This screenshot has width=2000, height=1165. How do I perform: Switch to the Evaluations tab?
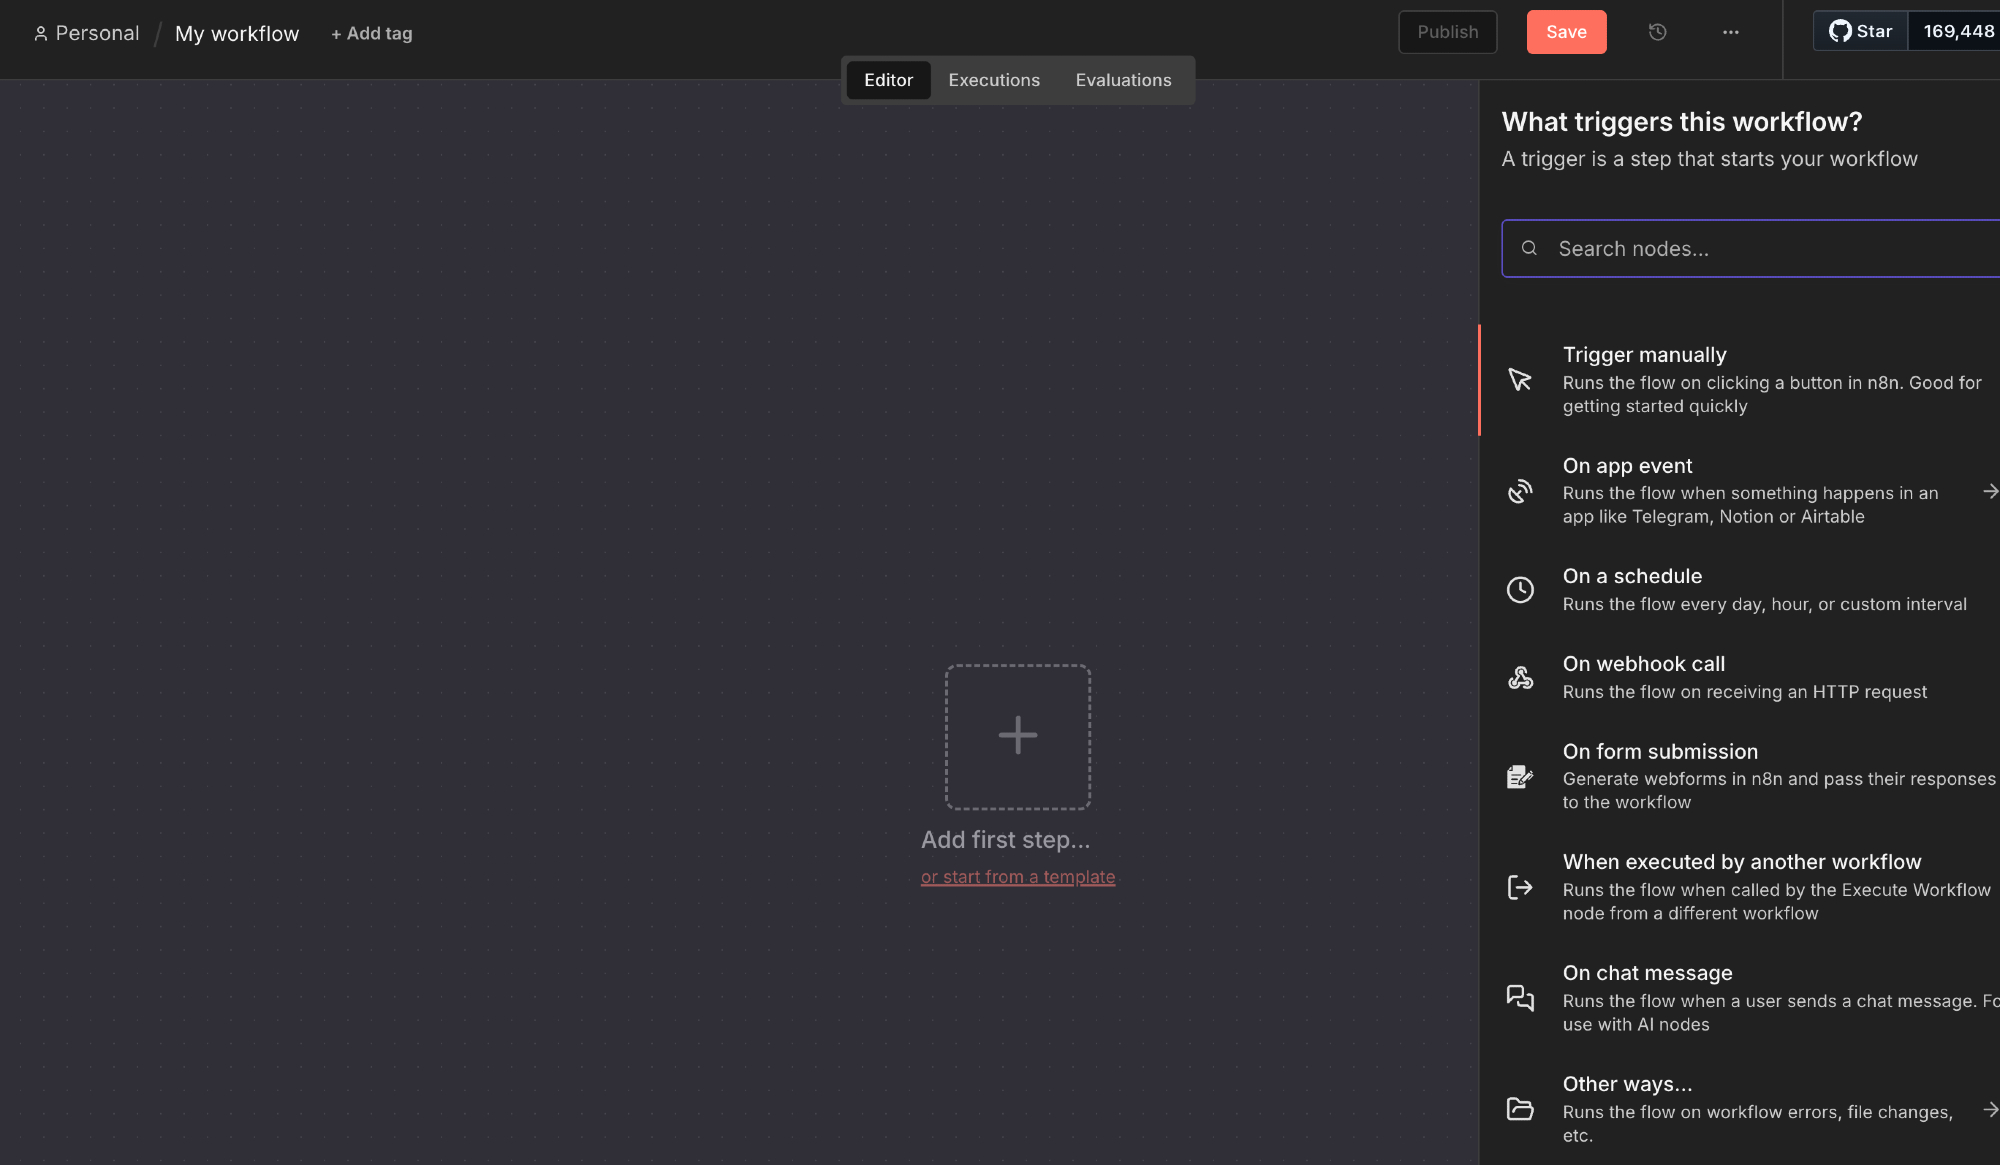(1123, 80)
